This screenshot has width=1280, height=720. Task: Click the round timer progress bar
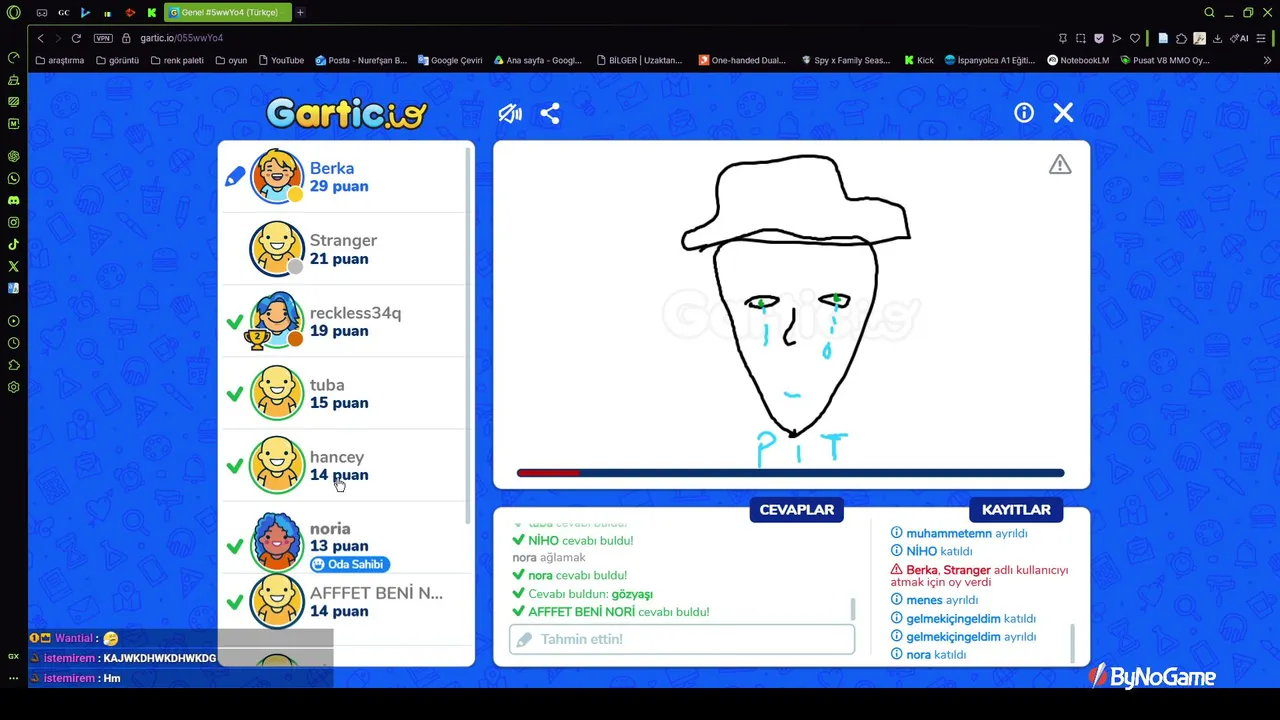tap(790, 473)
